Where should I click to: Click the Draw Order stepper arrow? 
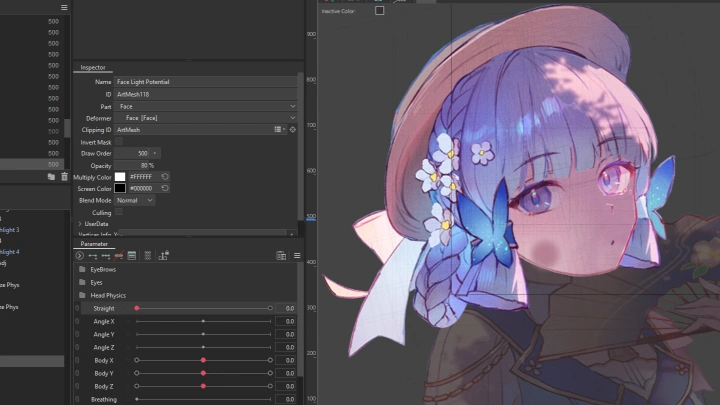tap(155, 153)
